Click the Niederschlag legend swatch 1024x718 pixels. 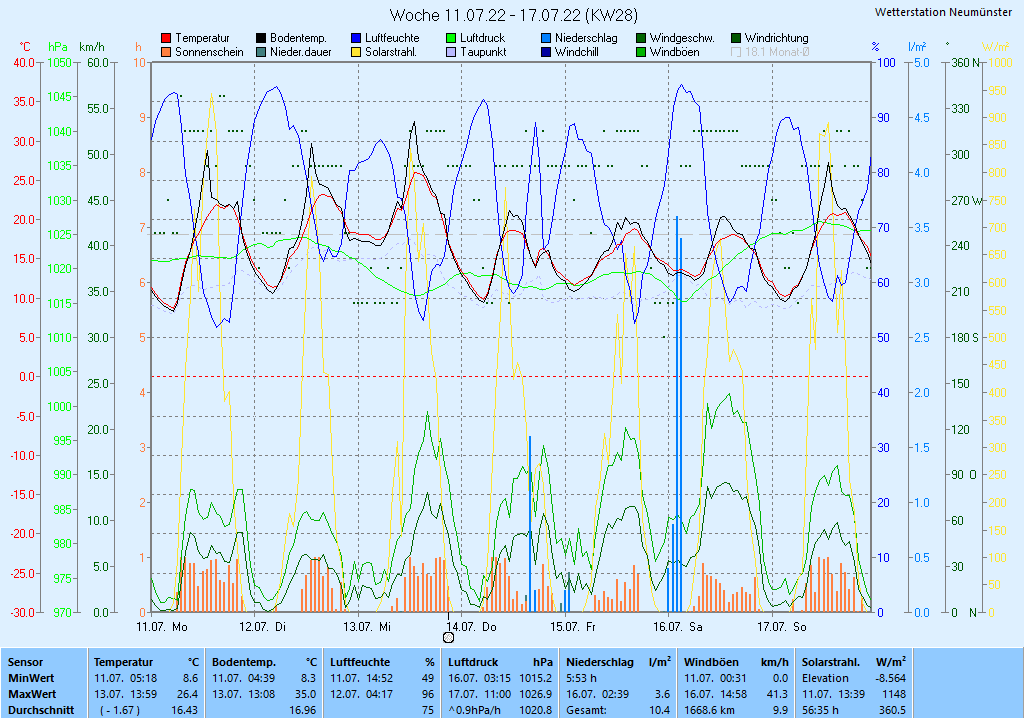click(546, 39)
